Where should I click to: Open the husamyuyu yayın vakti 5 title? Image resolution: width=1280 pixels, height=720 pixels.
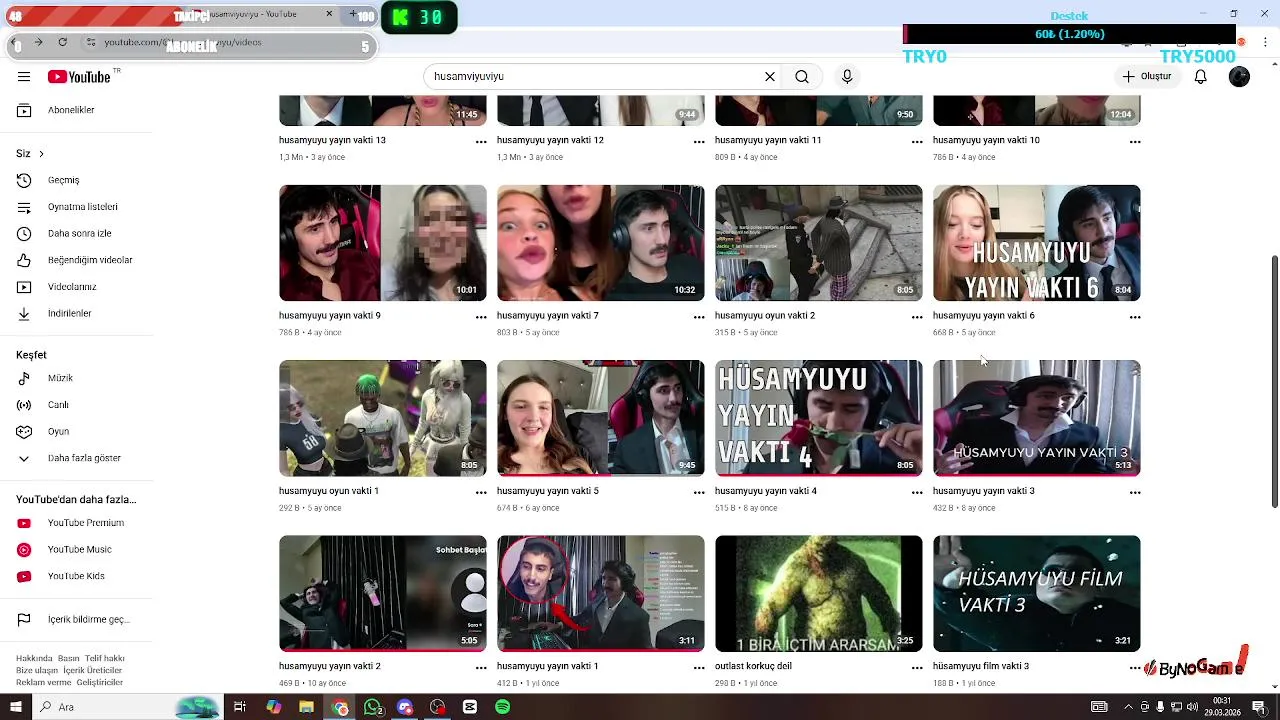[548, 491]
